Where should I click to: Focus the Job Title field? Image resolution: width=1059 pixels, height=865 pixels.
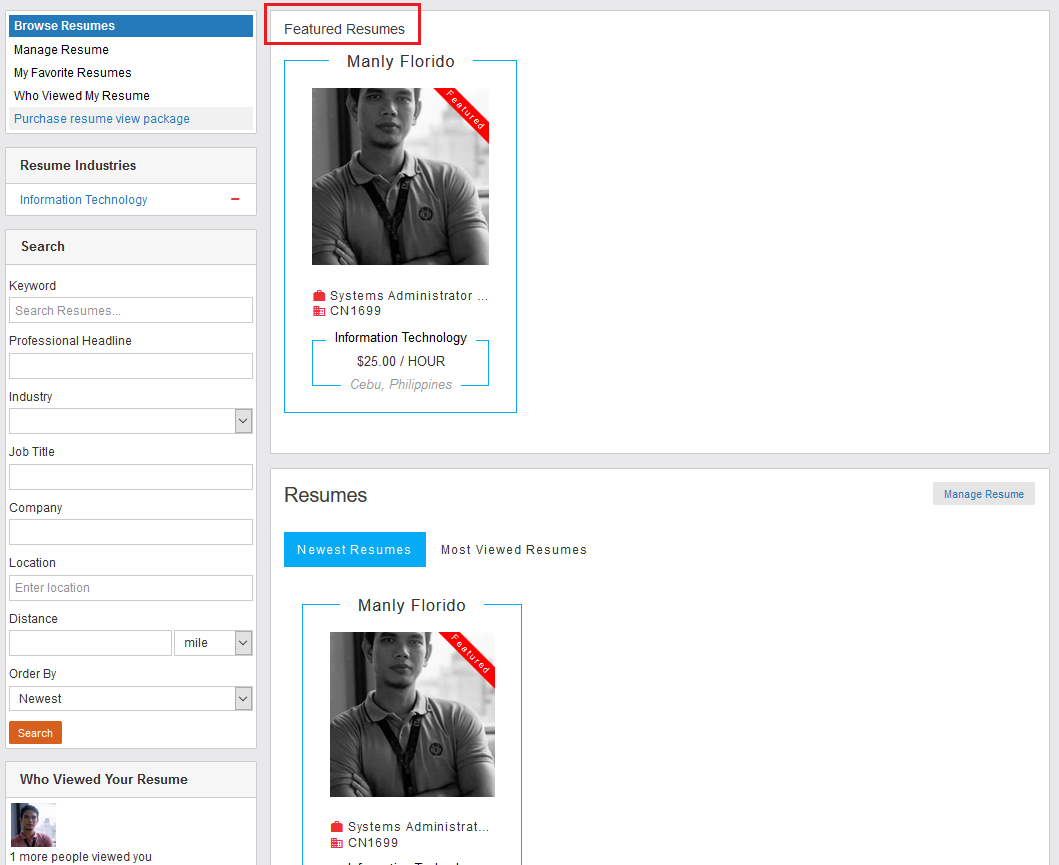[x=131, y=477]
